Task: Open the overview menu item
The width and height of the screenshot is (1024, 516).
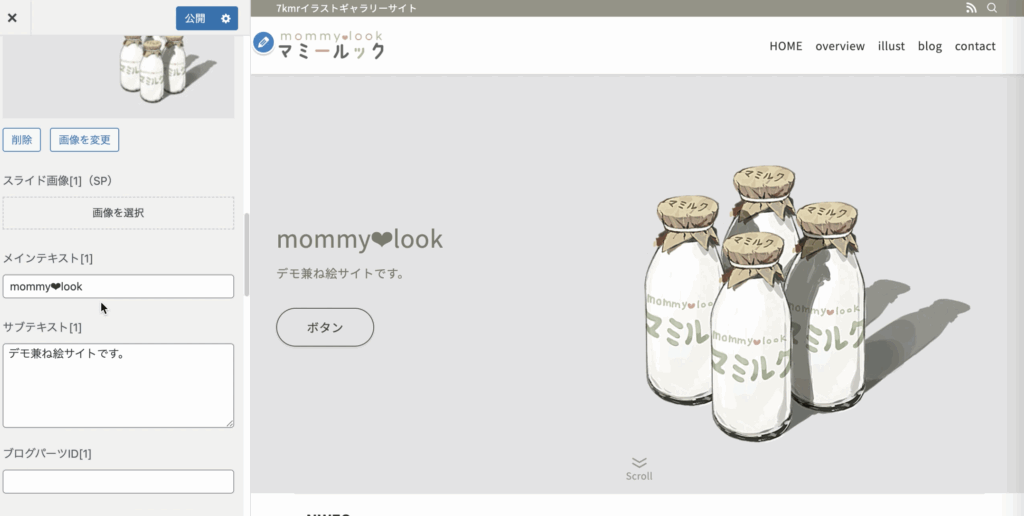Action: [x=840, y=46]
